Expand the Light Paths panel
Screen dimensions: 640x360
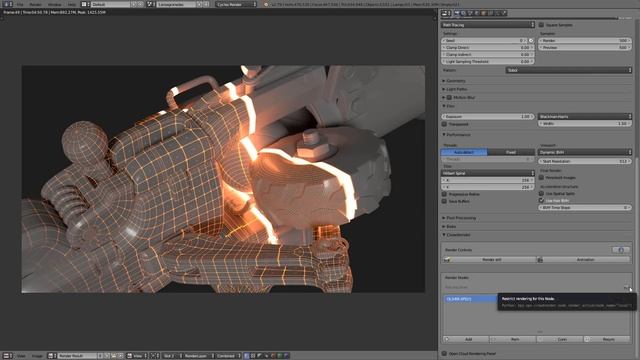tap(455, 89)
